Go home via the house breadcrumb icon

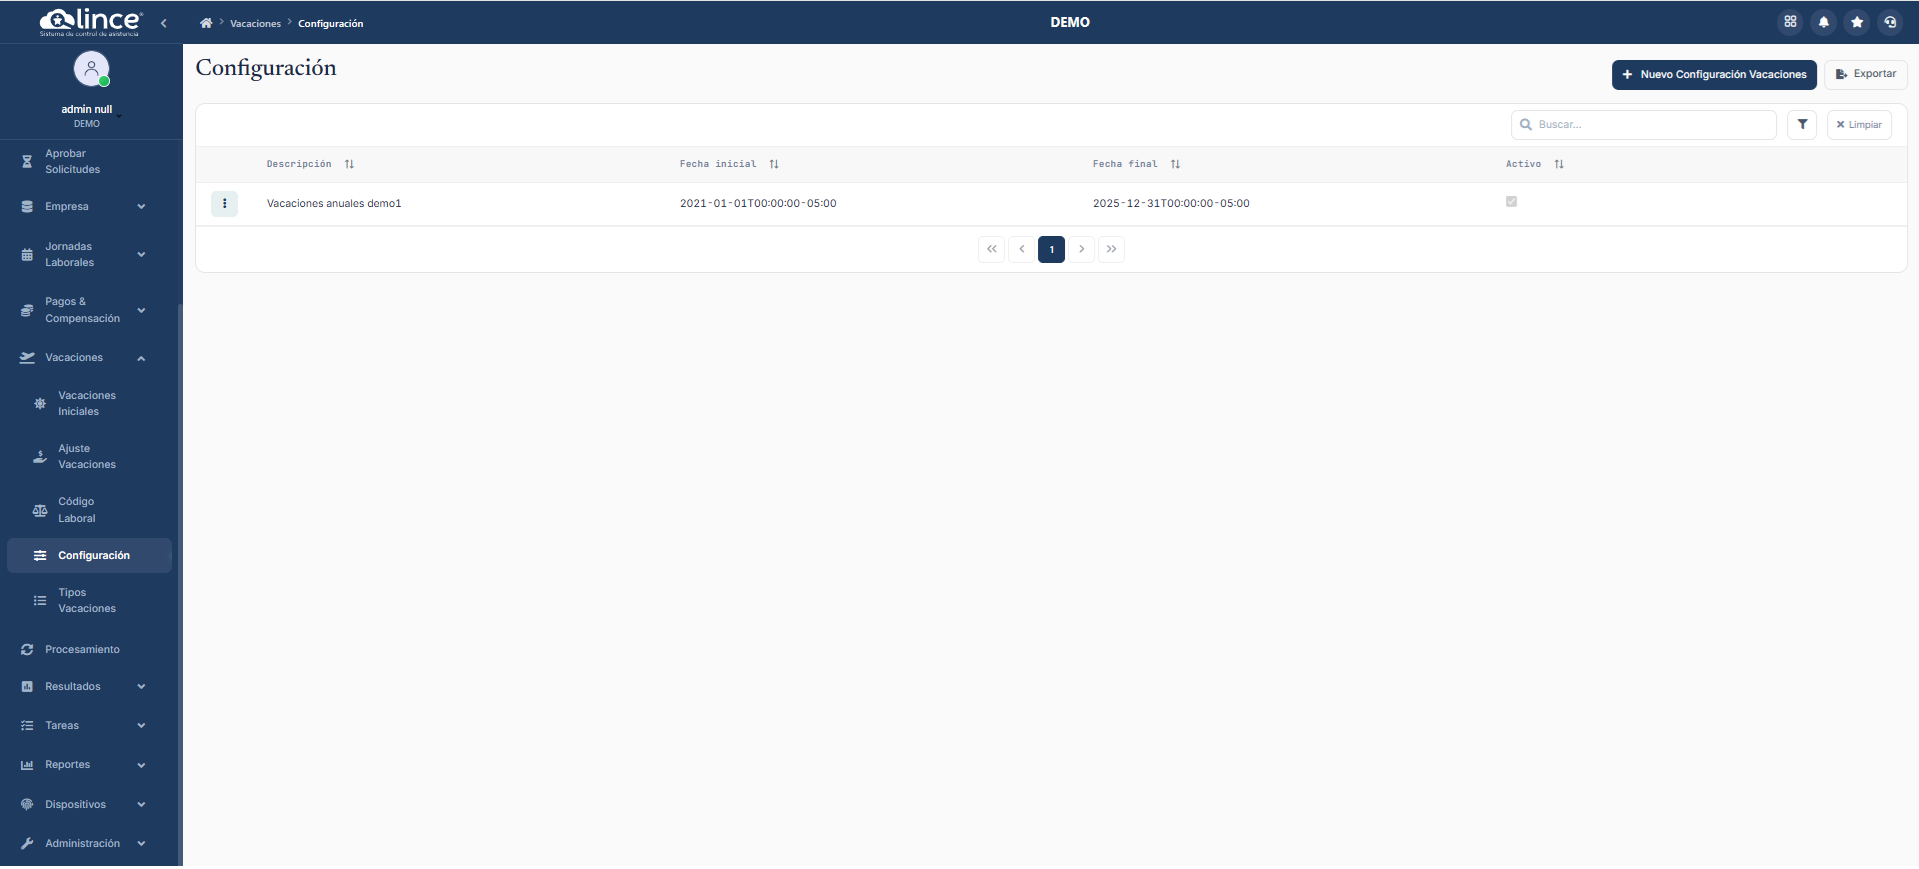[206, 23]
